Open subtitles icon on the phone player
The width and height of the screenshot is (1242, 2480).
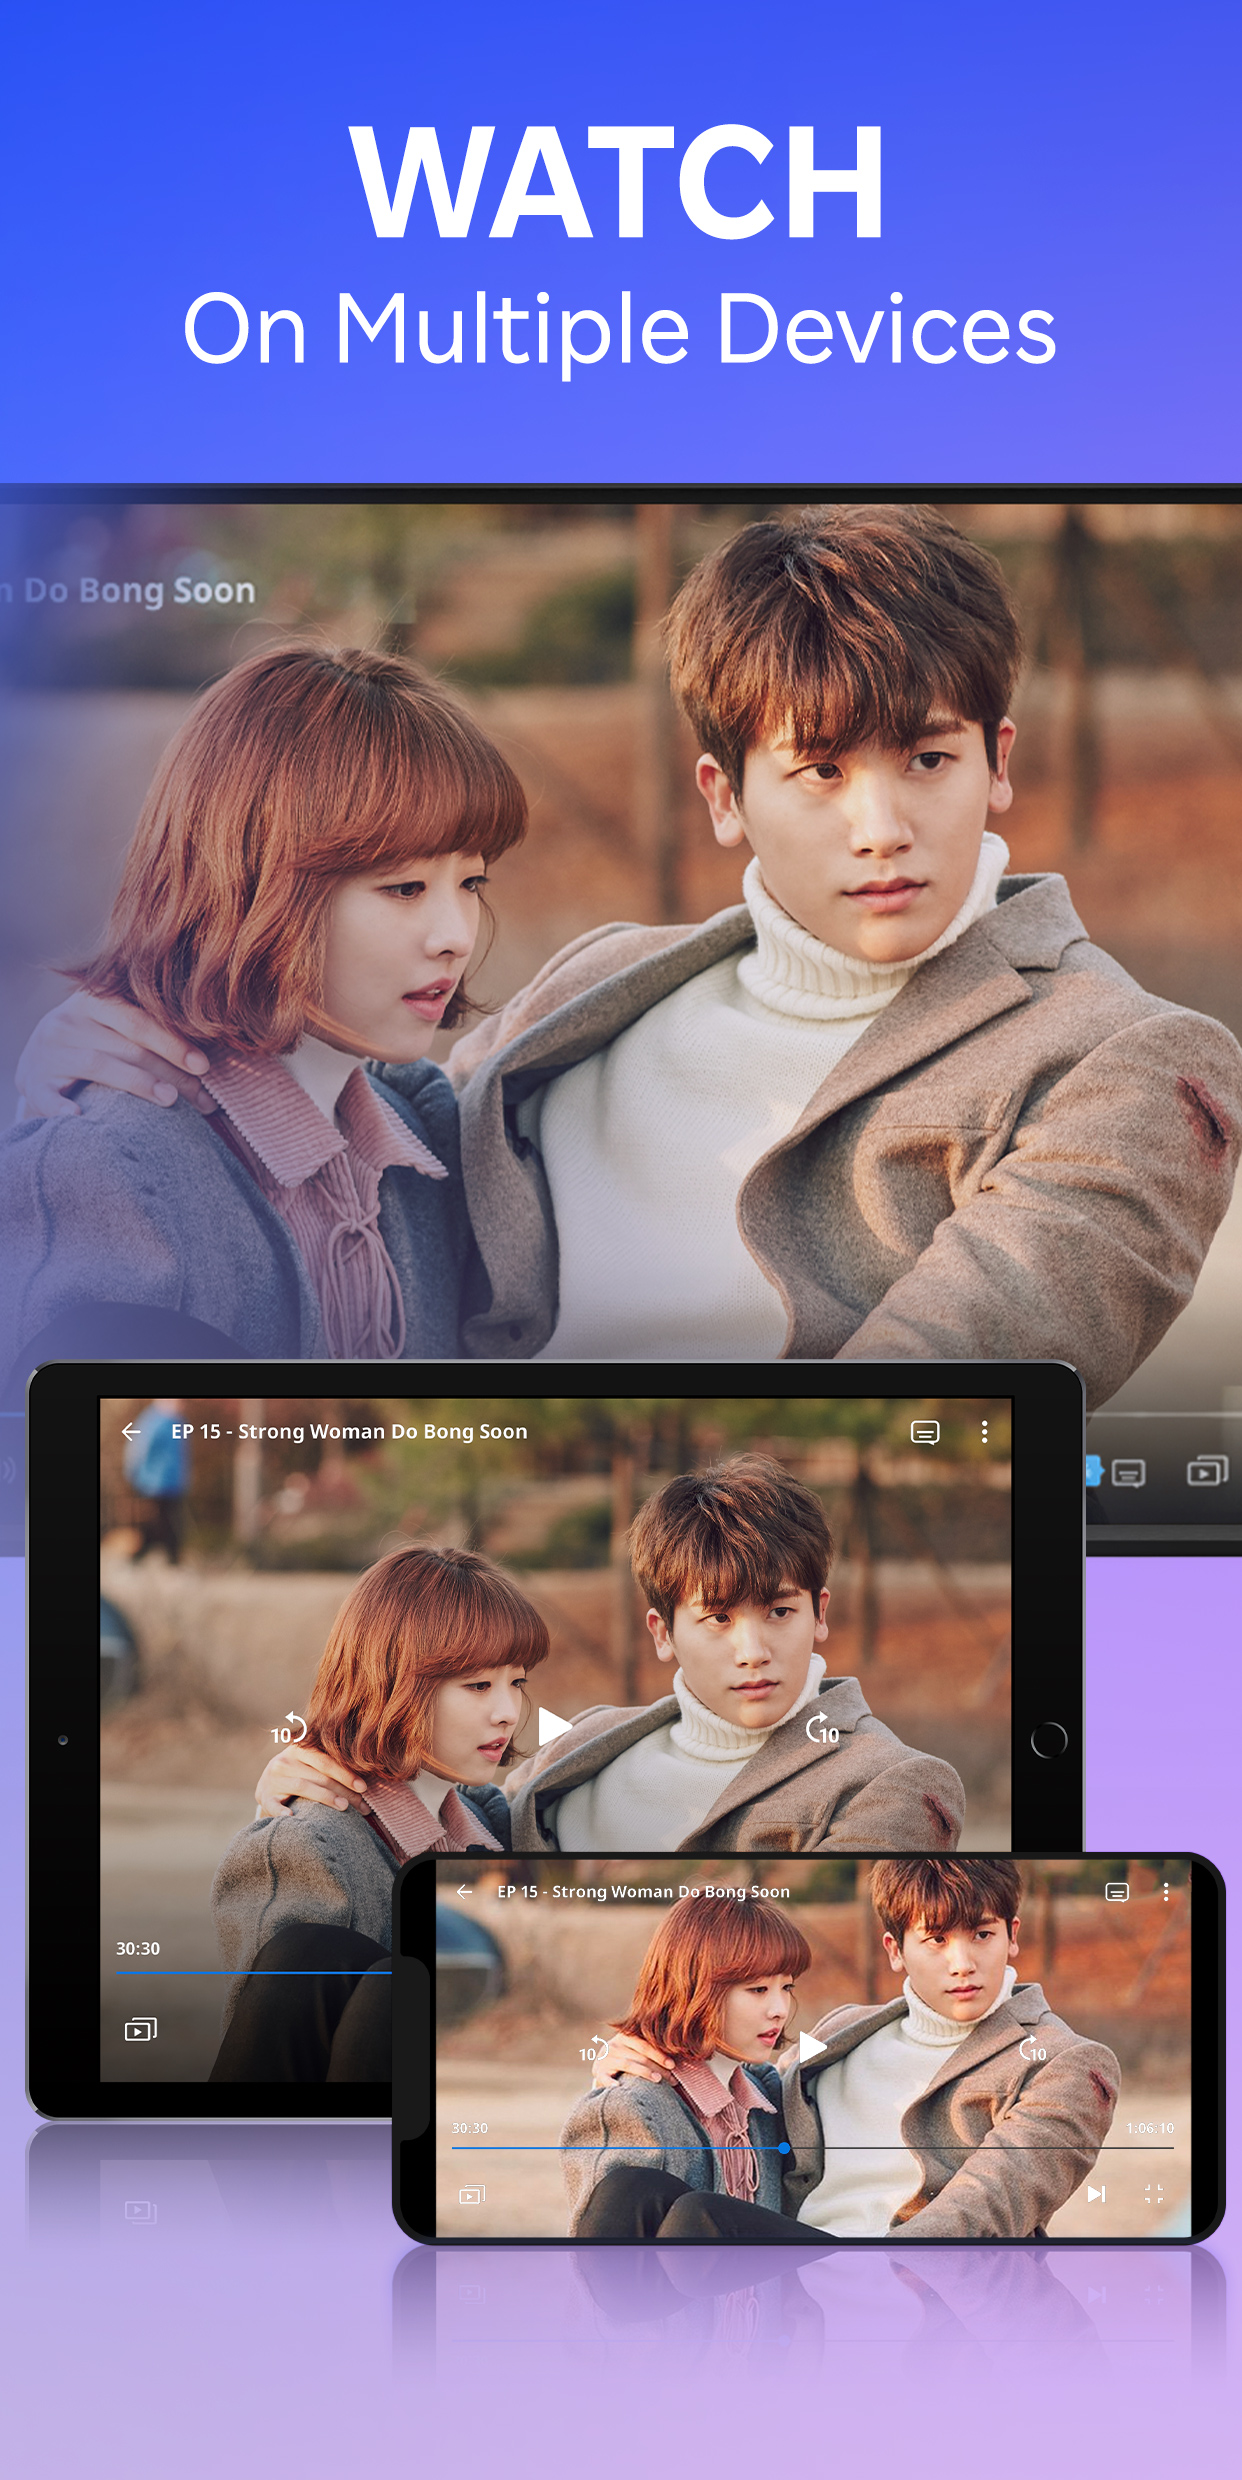(1117, 1892)
